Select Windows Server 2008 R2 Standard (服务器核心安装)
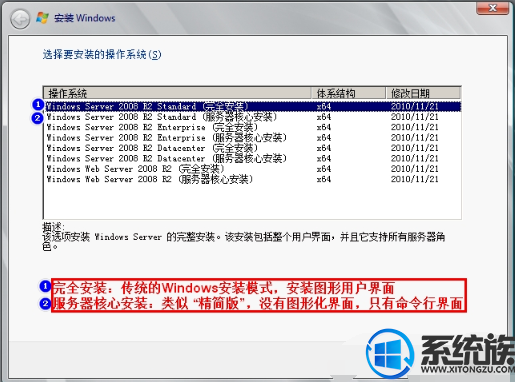The height and width of the screenshot is (382, 515). 253,117
